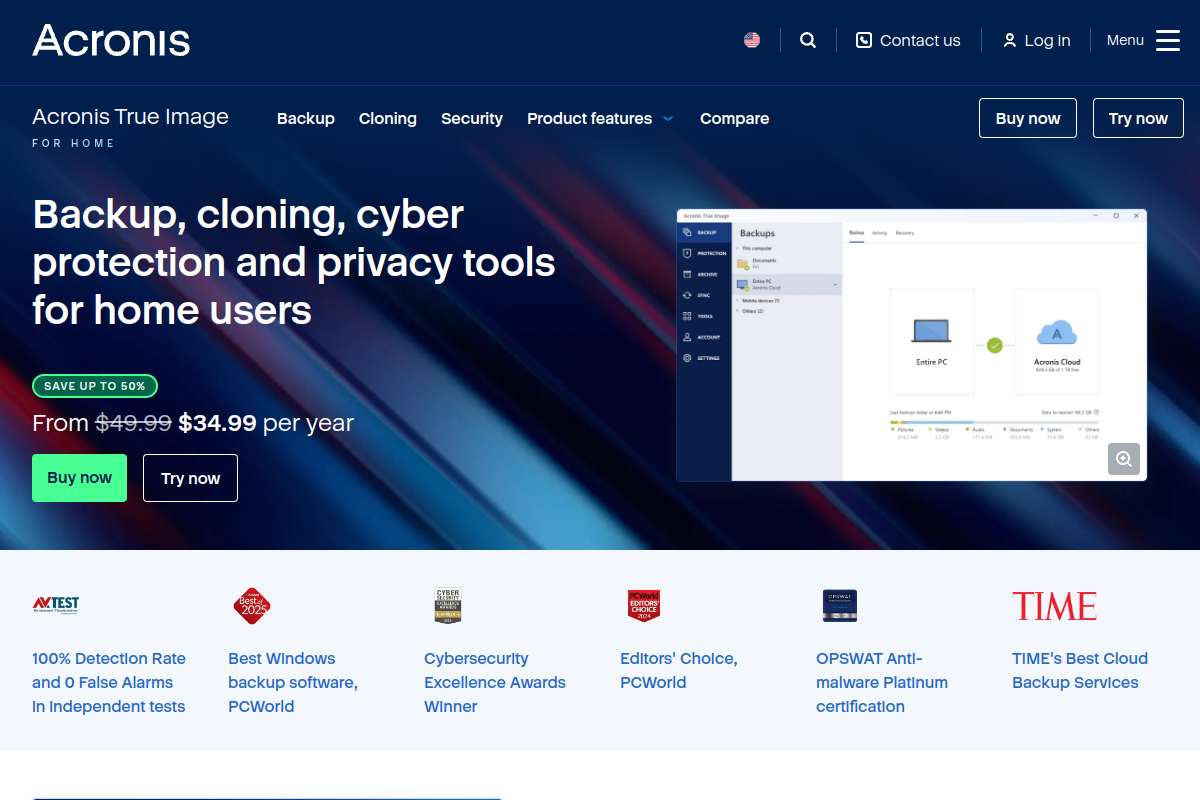Click the AV-TEST award logo
Viewport: 1200px width, 800px height.
(x=56, y=605)
